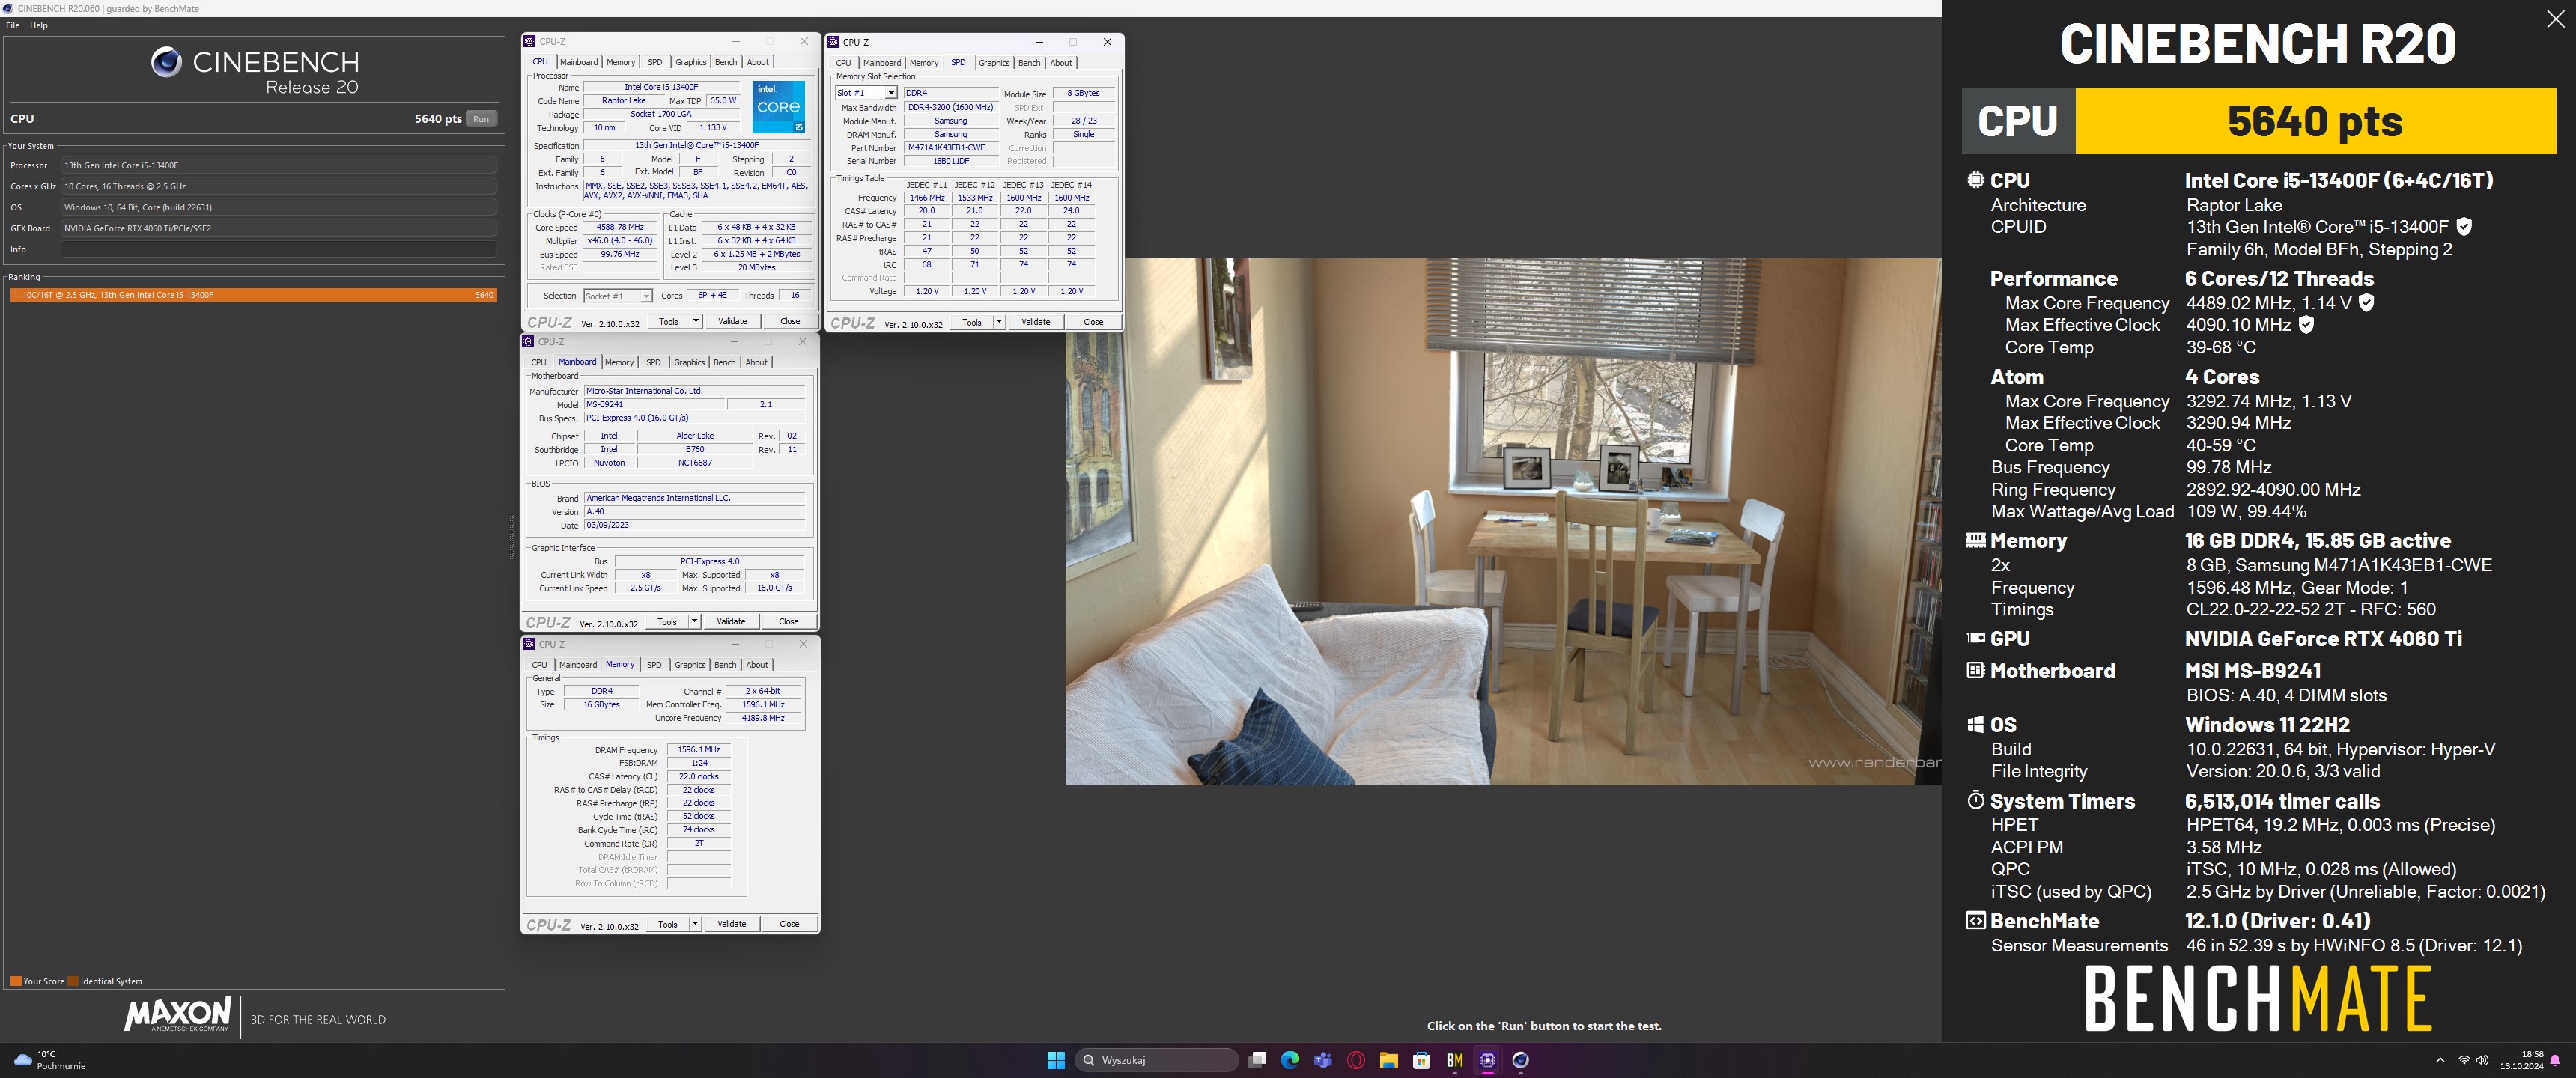
Task: Expand the Socket #1 selection dropdown
Action: (646, 296)
